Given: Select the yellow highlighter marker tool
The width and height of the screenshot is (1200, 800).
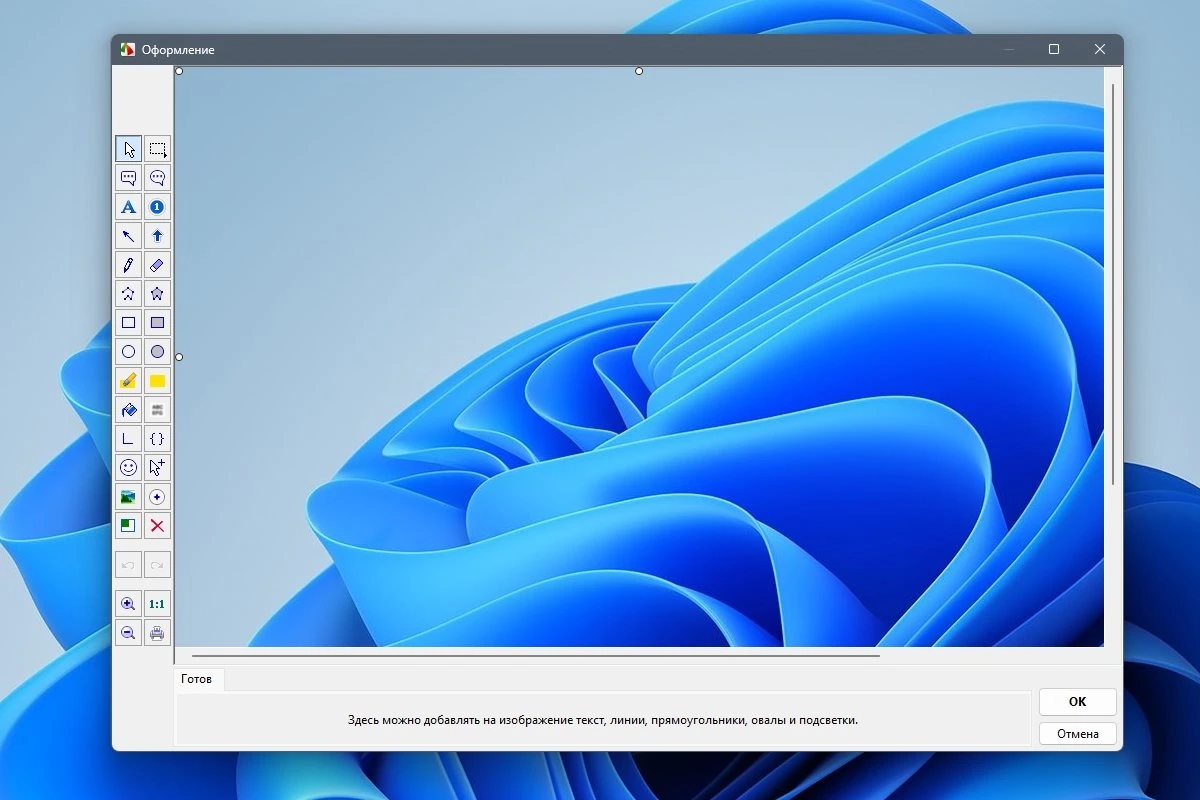Looking at the screenshot, I should click(x=128, y=381).
